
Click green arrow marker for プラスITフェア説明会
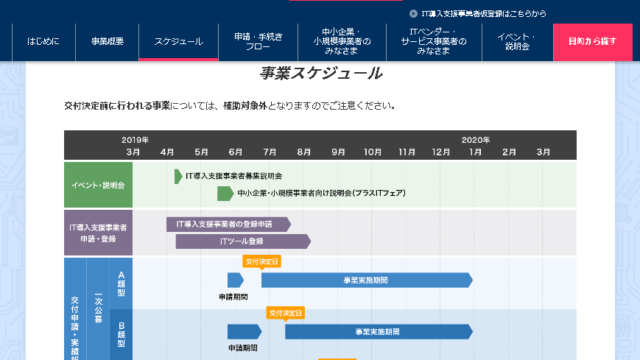pyautogui.click(x=225, y=193)
